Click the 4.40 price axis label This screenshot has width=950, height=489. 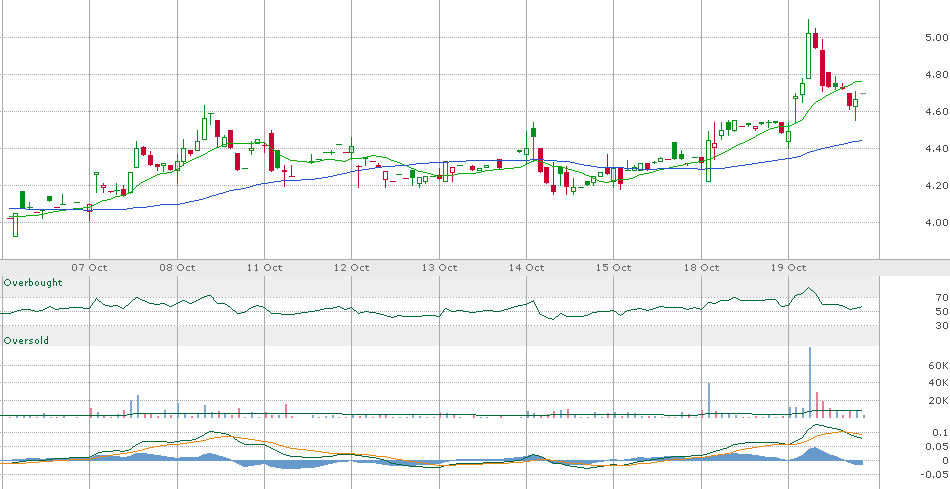[937, 149]
